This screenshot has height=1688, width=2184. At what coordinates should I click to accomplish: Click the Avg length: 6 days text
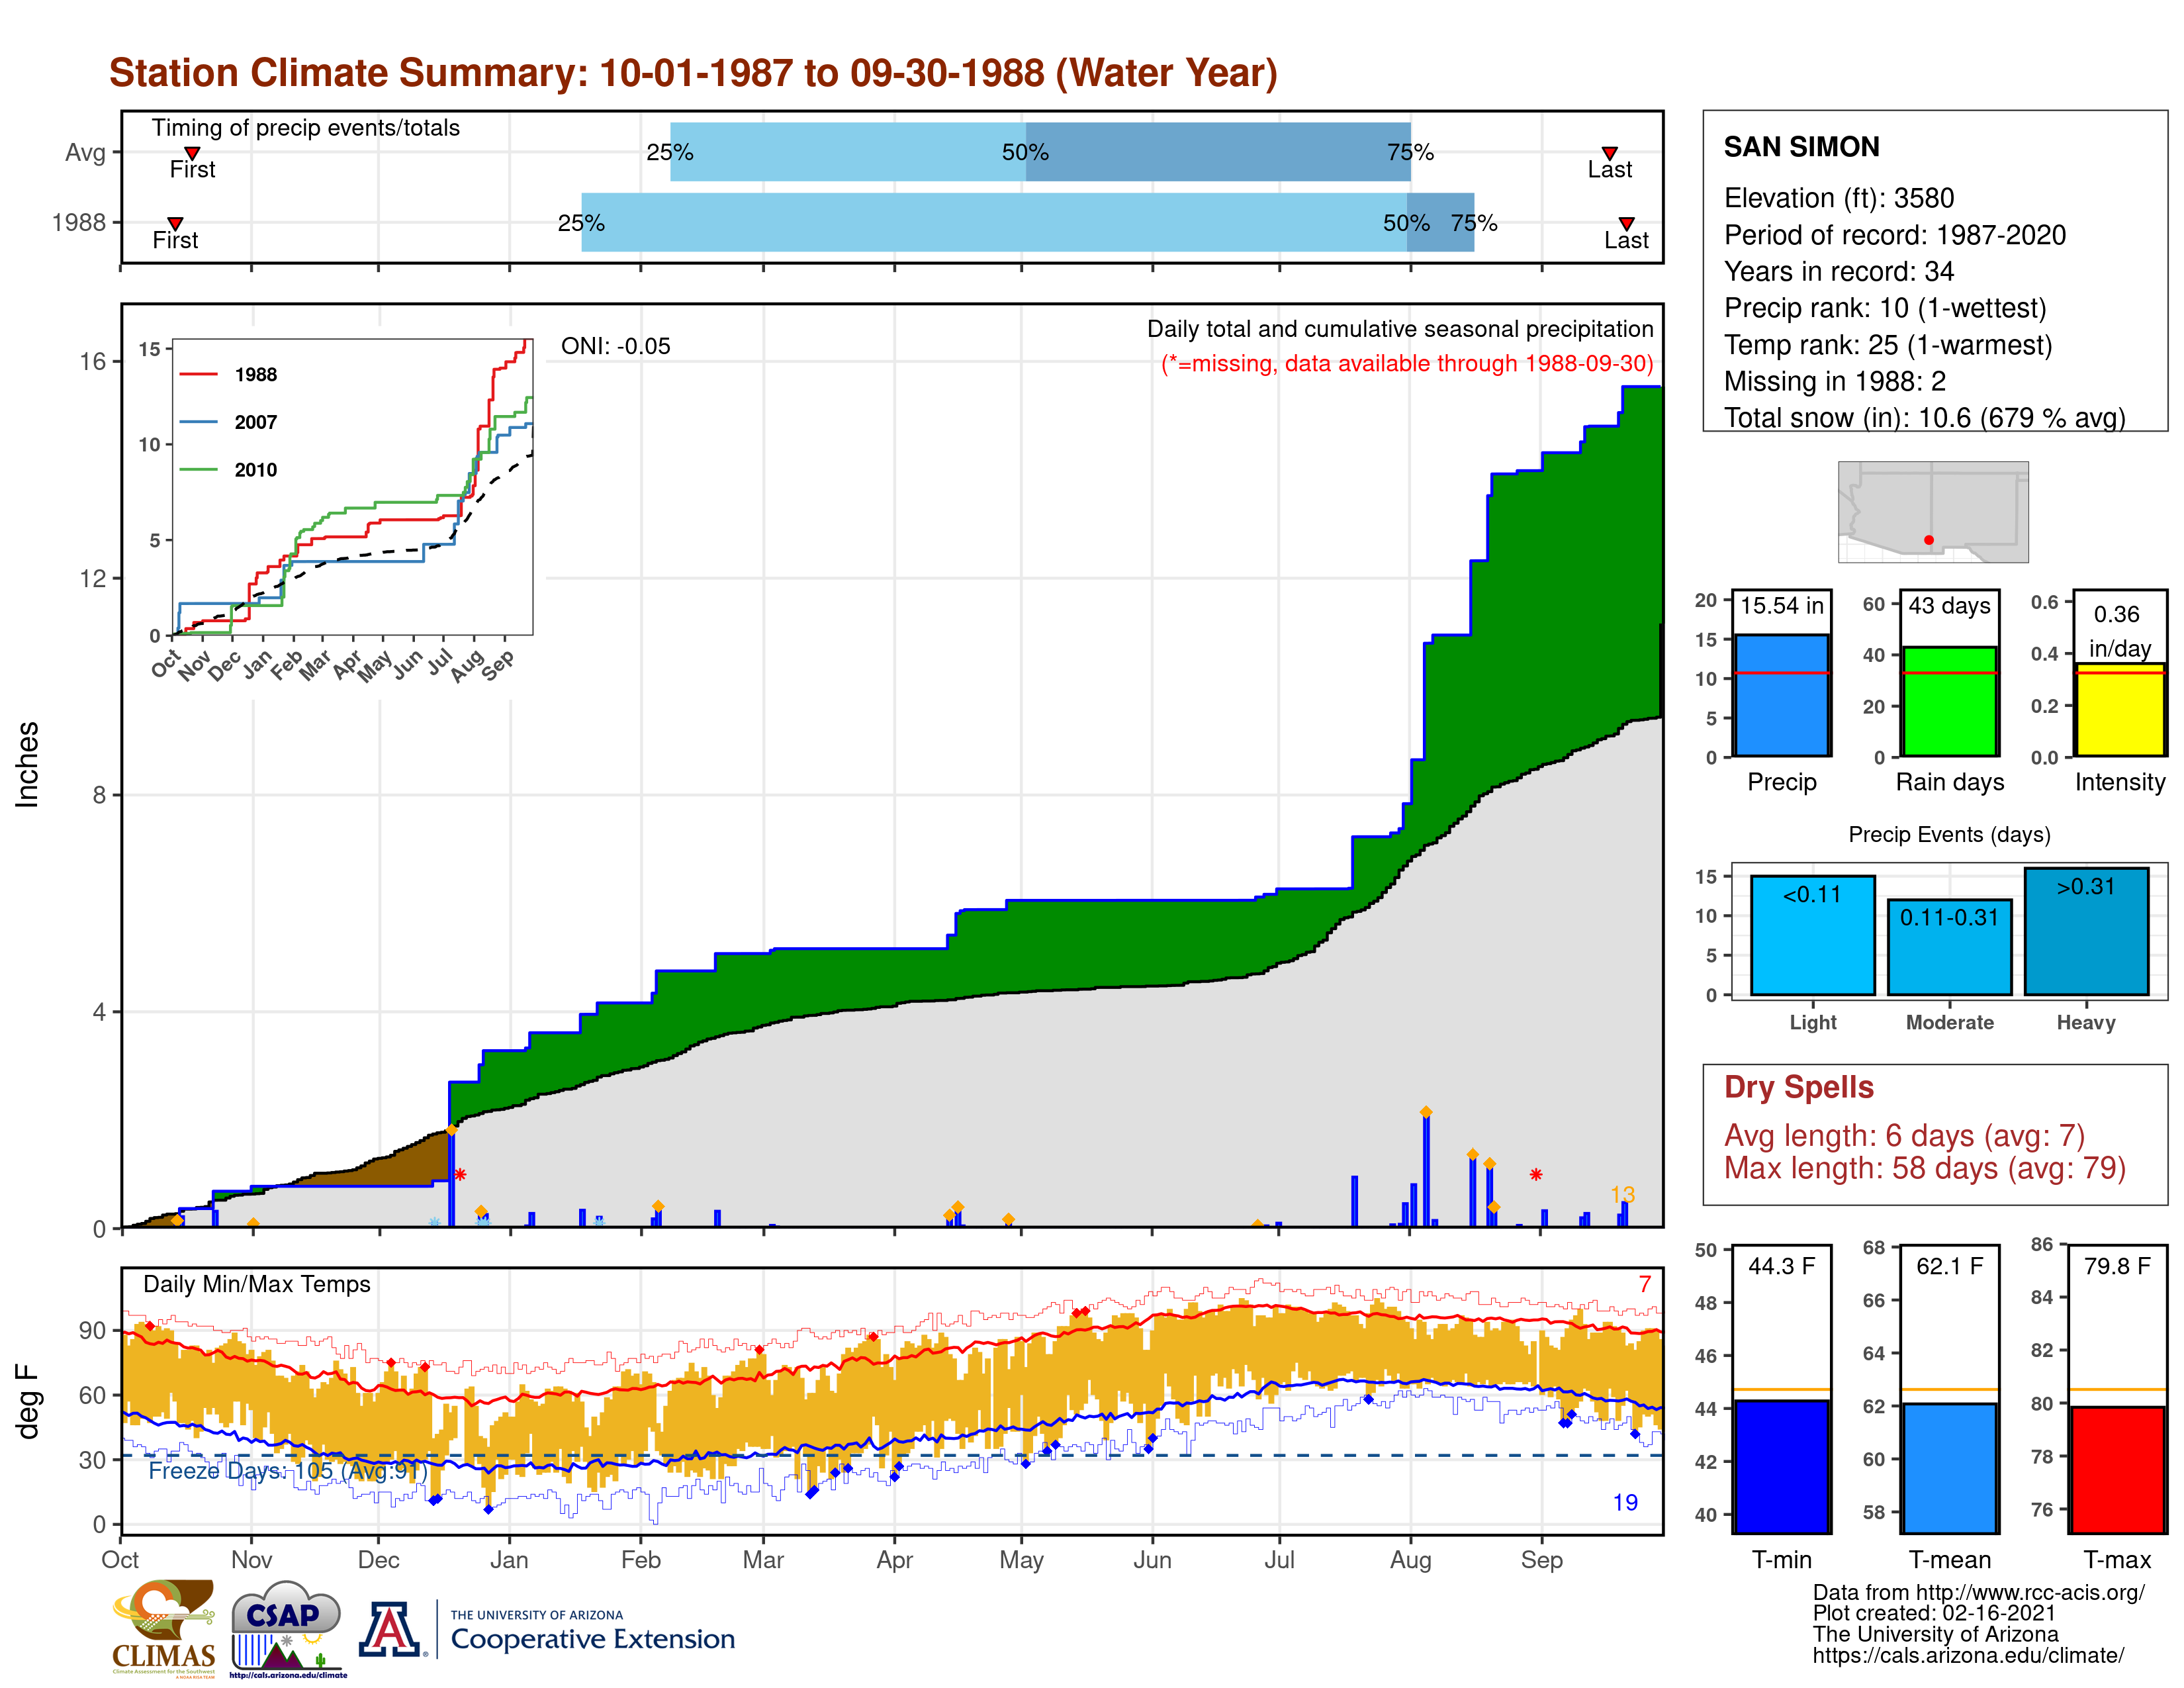(1904, 1136)
